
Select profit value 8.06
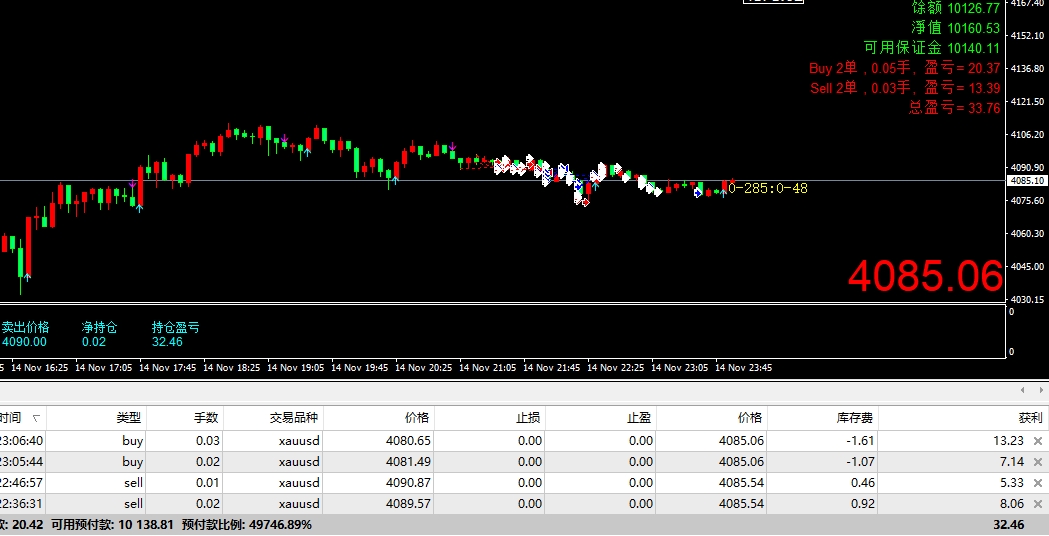tap(1012, 504)
